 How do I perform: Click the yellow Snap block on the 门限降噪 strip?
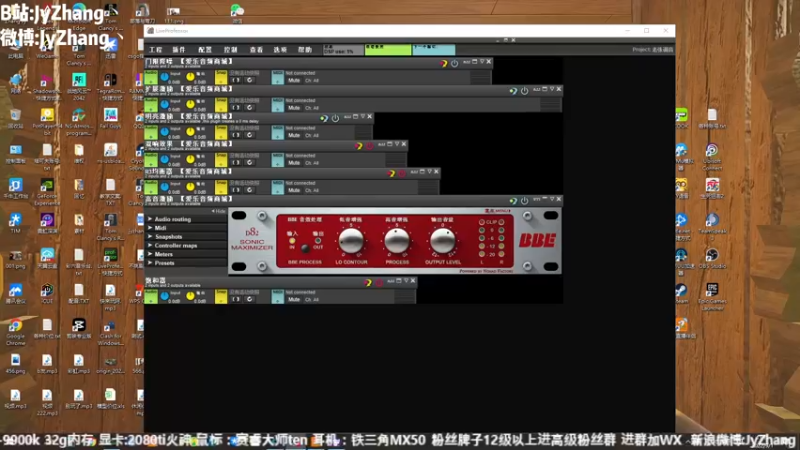221,77
